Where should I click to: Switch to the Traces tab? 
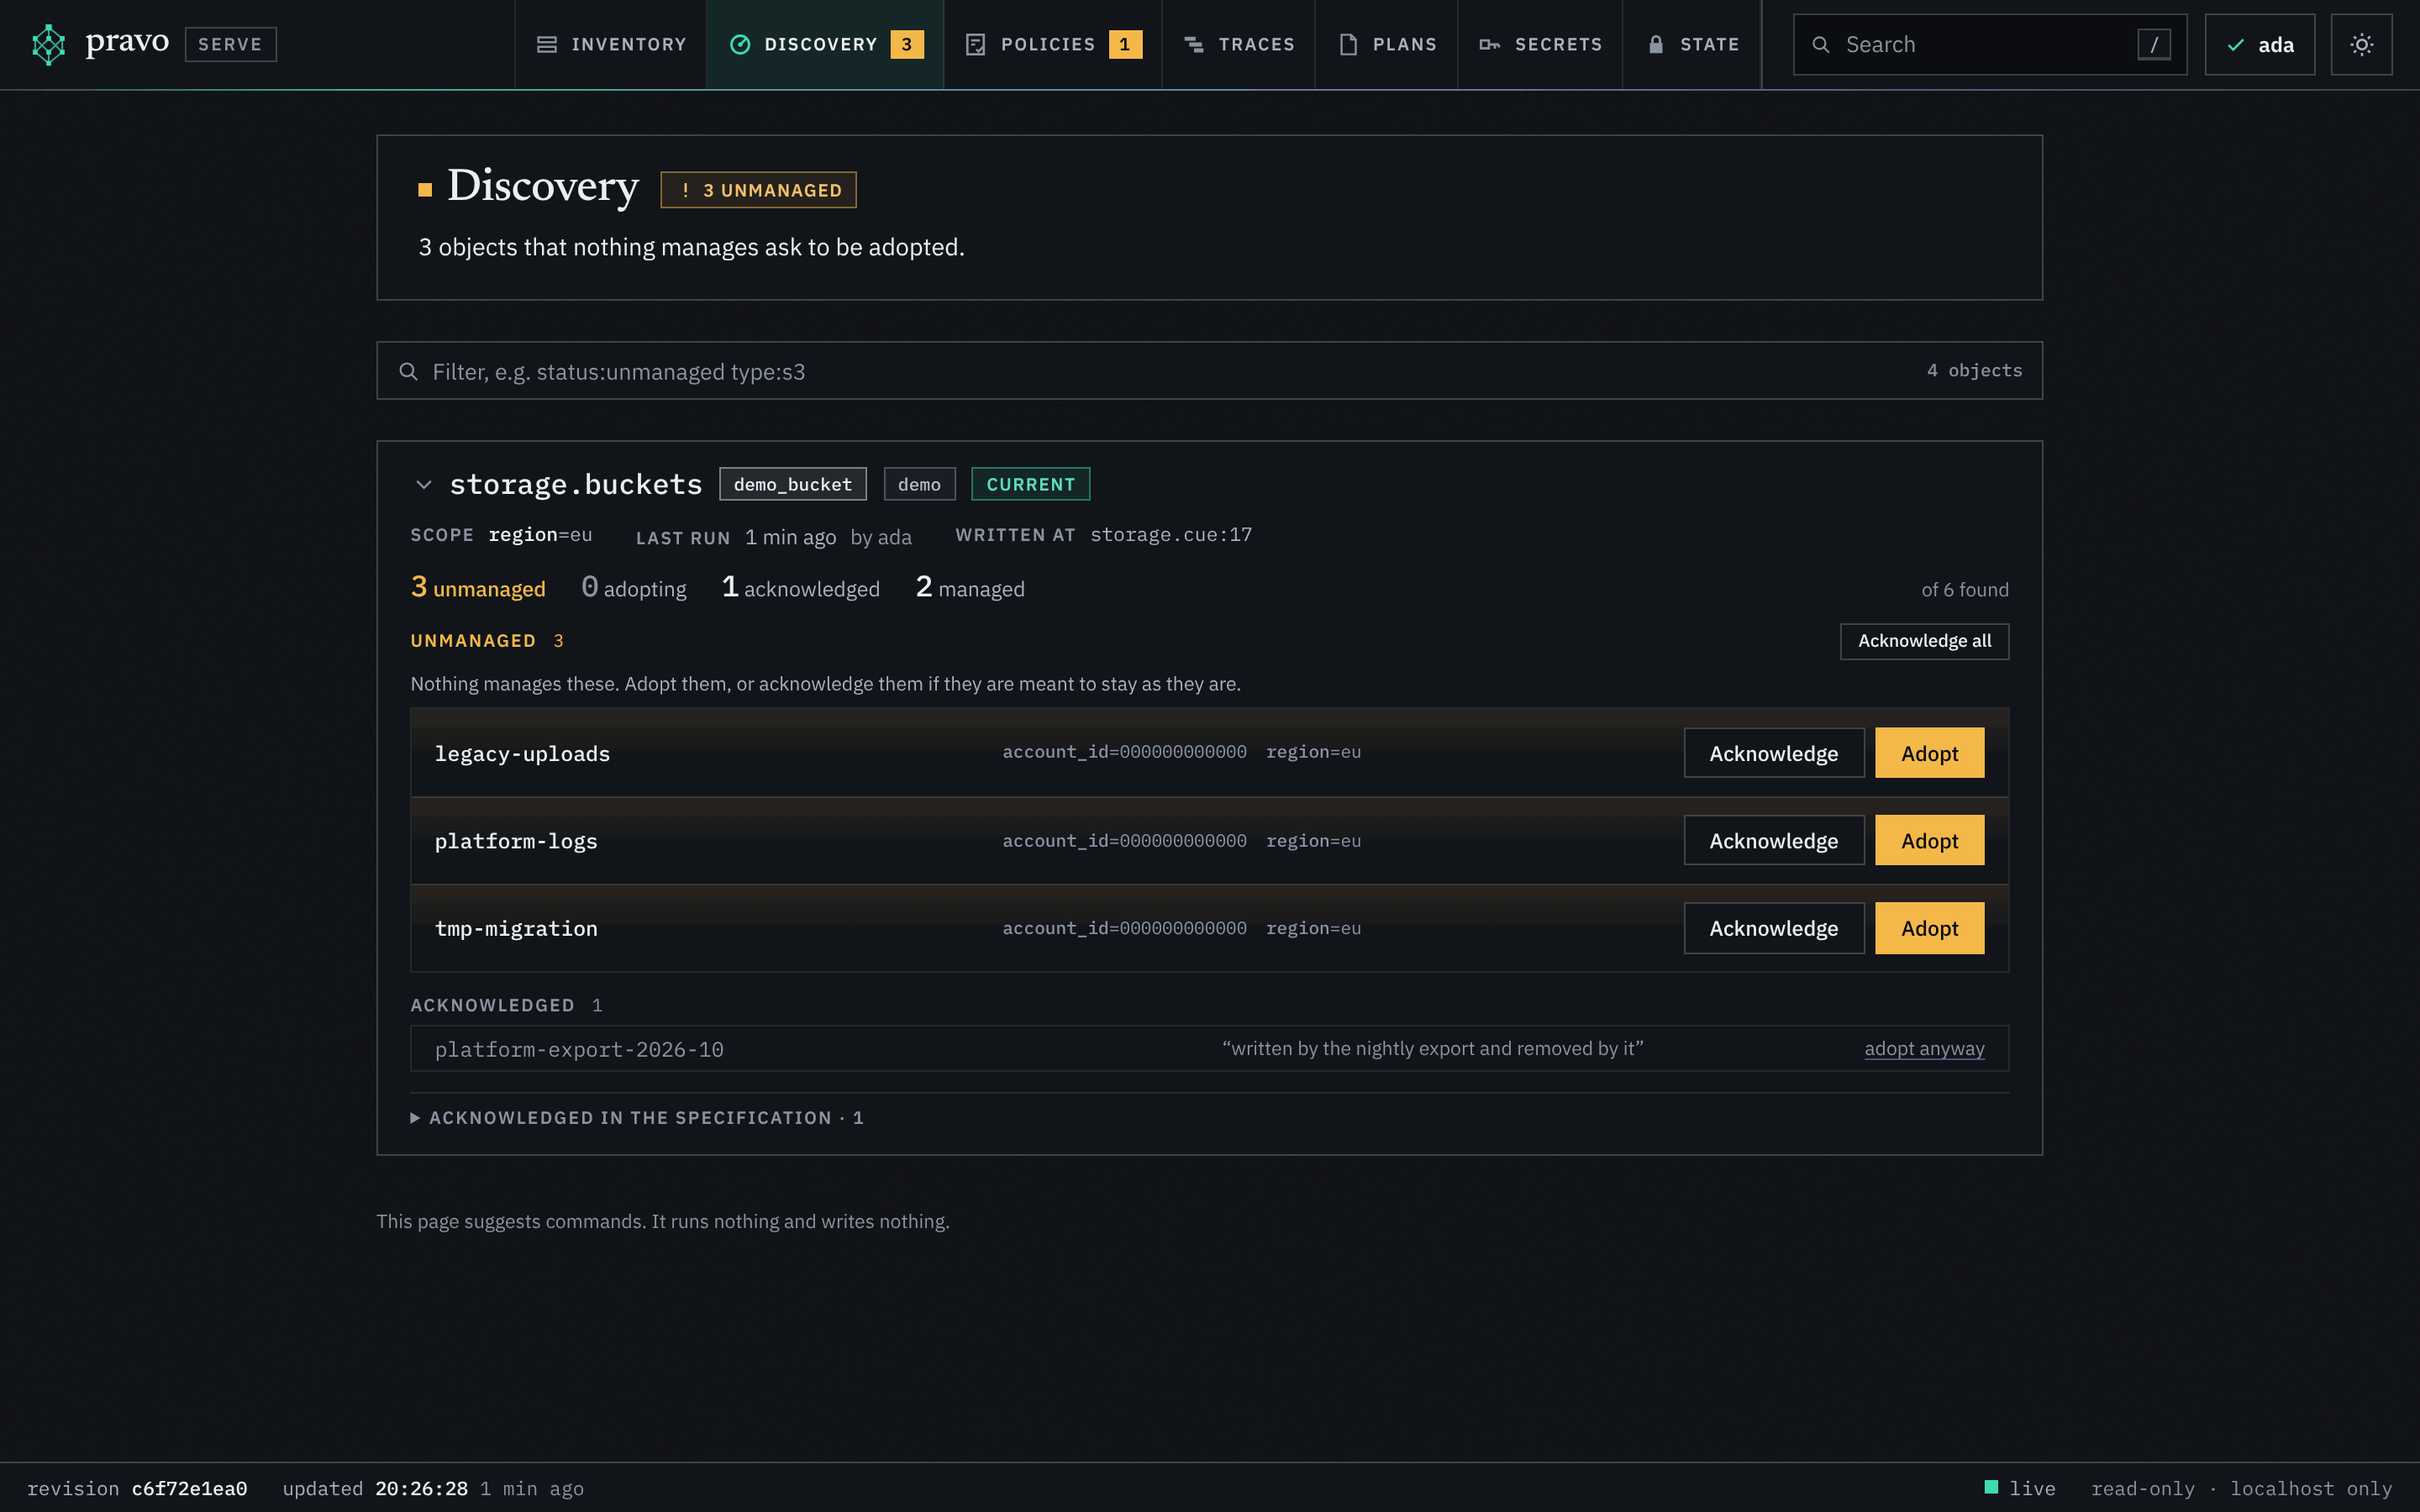(x=1238, y=44)
